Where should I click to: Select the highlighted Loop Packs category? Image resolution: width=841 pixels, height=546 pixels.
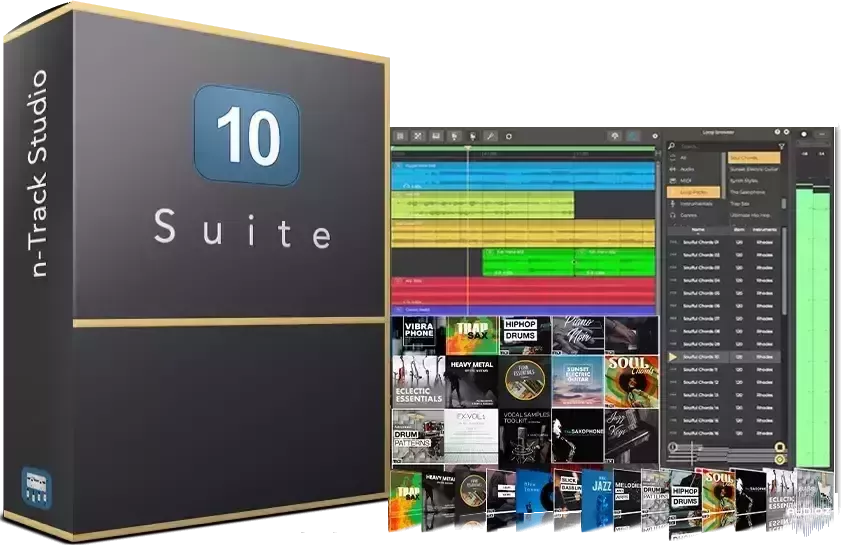tap(693, 192)
